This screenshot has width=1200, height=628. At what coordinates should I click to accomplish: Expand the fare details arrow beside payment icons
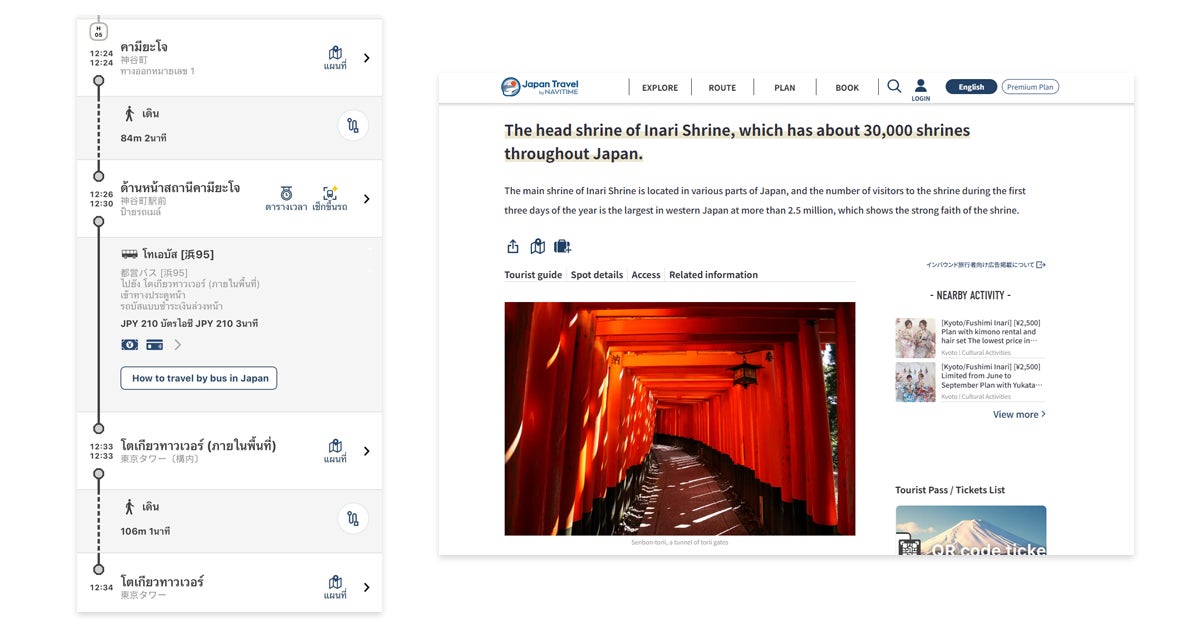pos(178,345)
